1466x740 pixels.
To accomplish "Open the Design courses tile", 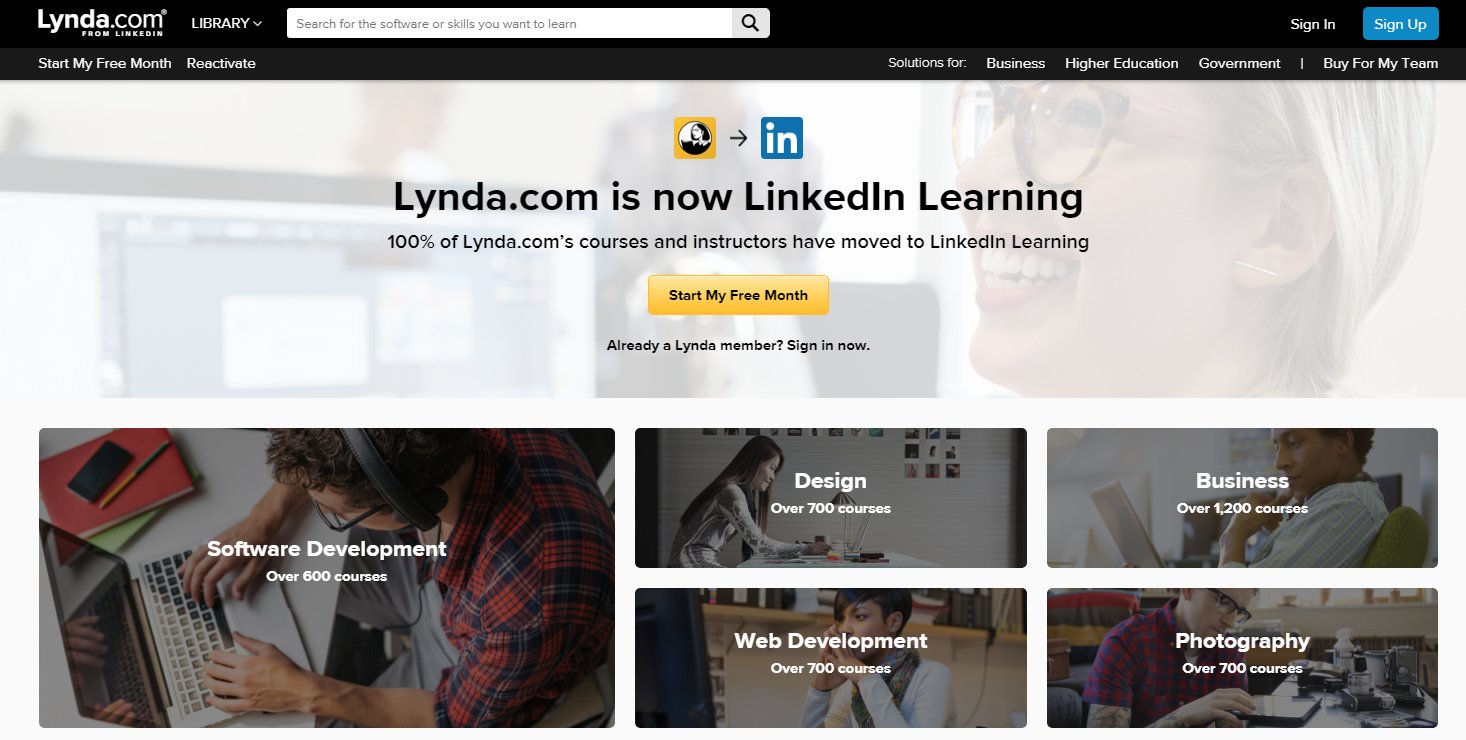I will click(x=831, y=498).
